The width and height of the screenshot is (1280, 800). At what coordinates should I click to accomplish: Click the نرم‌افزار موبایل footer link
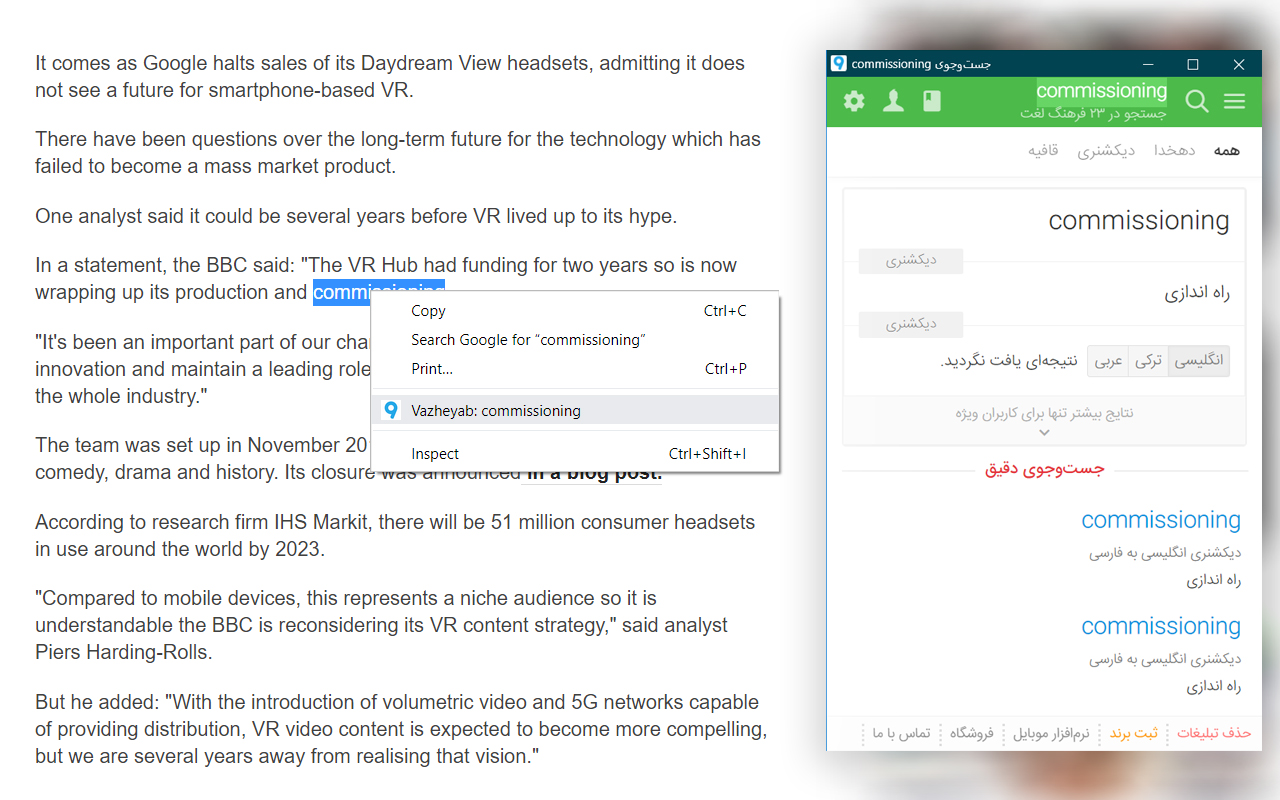pyautogui.click(x=1051, y=733)
